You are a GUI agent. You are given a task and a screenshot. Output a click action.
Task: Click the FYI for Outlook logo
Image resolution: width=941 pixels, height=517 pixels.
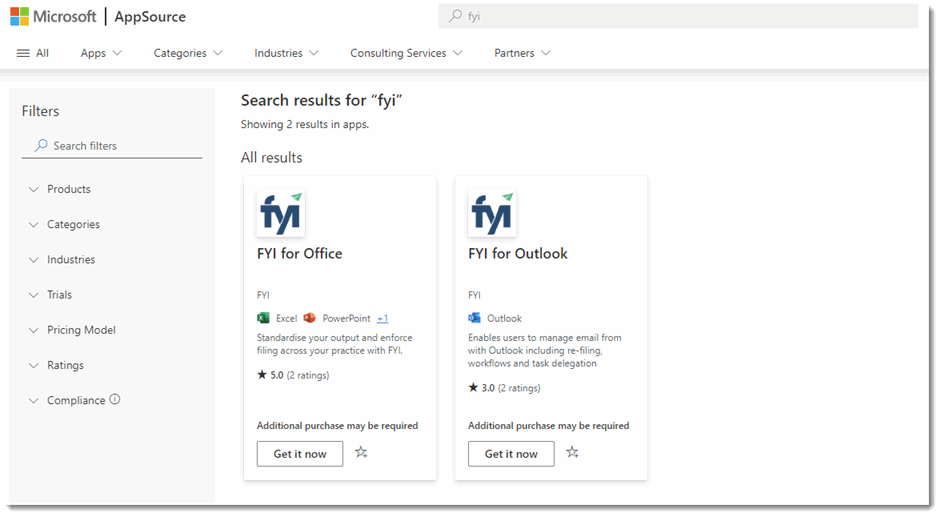coord(492,213)
